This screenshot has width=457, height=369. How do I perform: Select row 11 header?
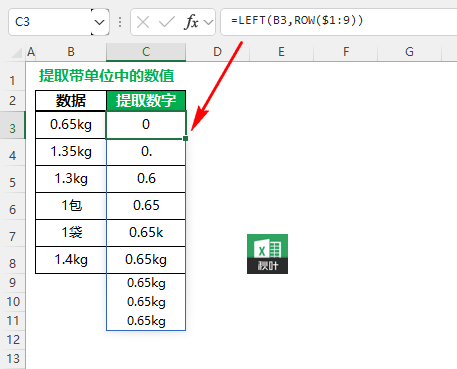(x=13, y=321)
